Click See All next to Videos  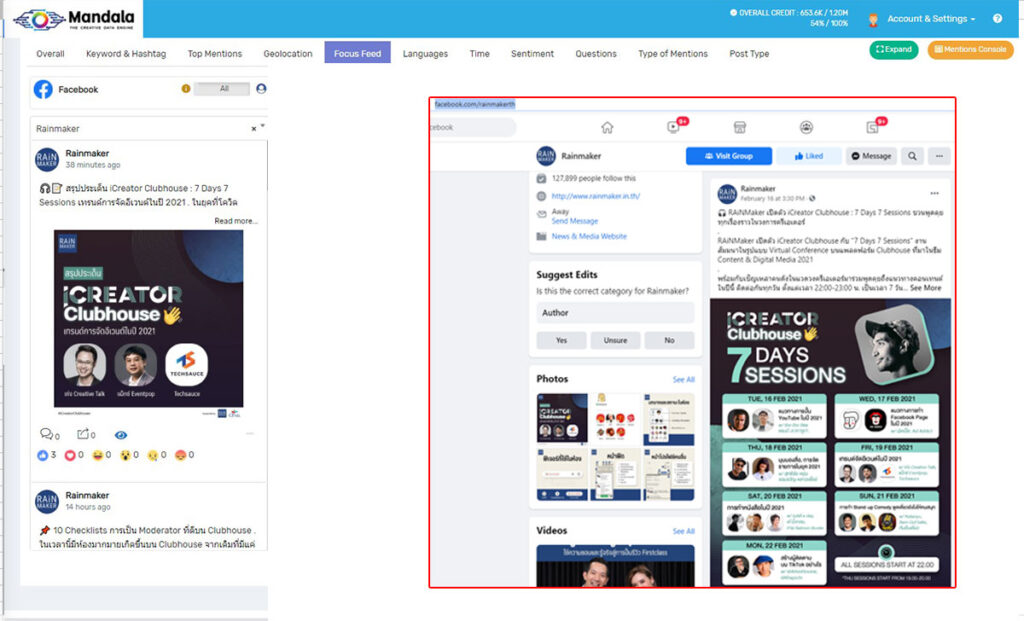pyautogui.click(x=684, y=532)
